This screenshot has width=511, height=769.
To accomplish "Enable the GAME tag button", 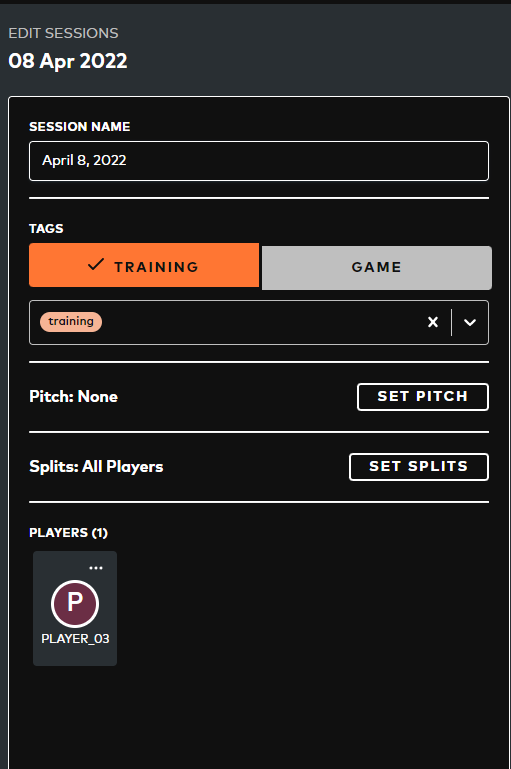I will coord(377,268).
